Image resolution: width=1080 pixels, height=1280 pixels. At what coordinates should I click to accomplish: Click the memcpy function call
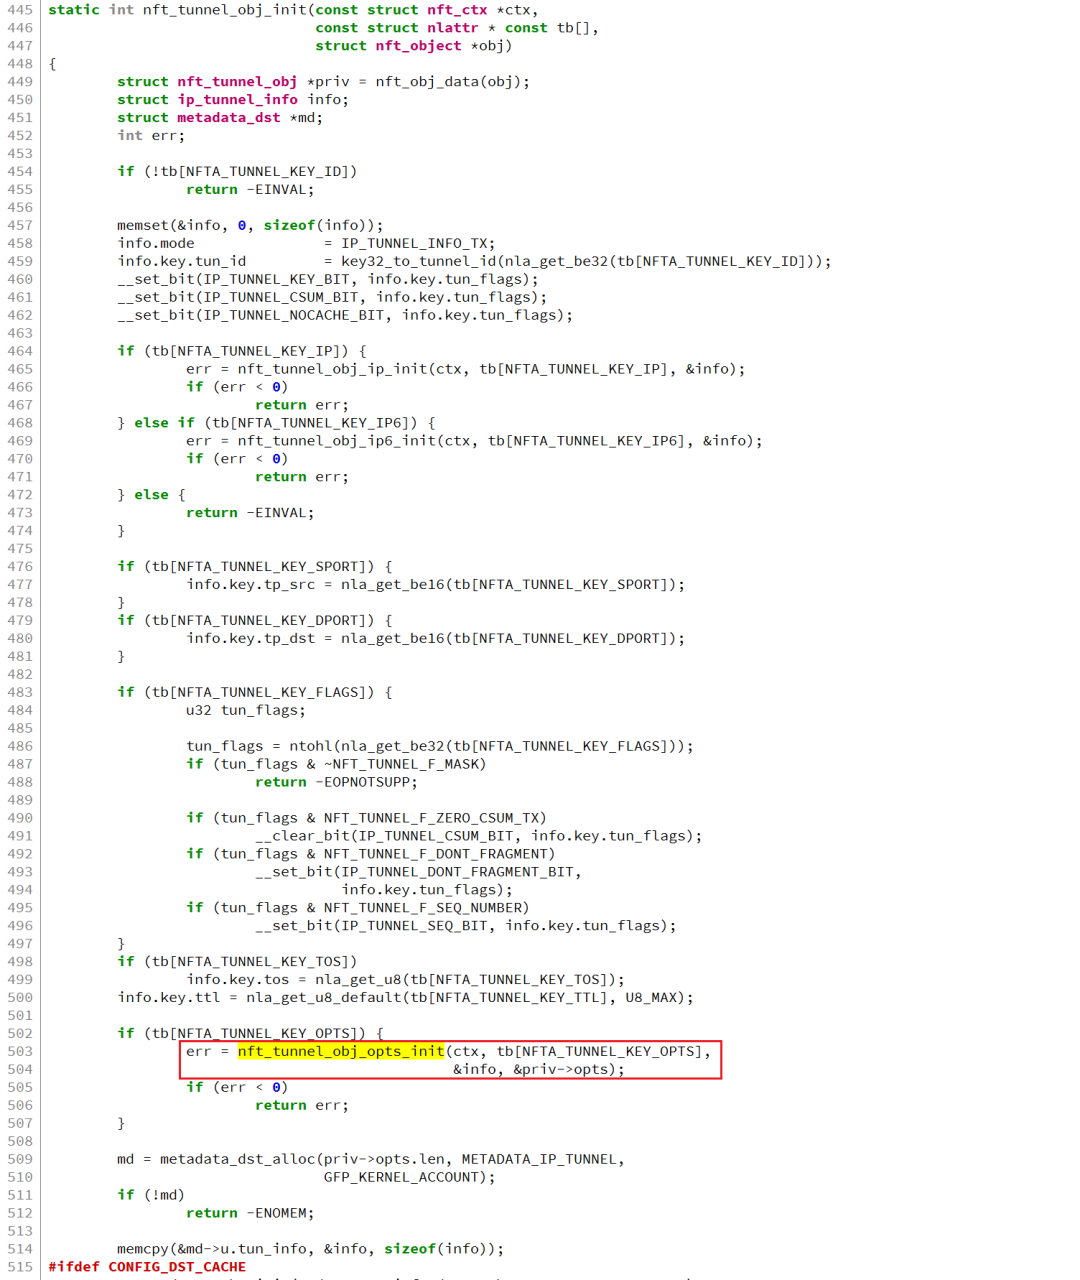(143, 1249)
